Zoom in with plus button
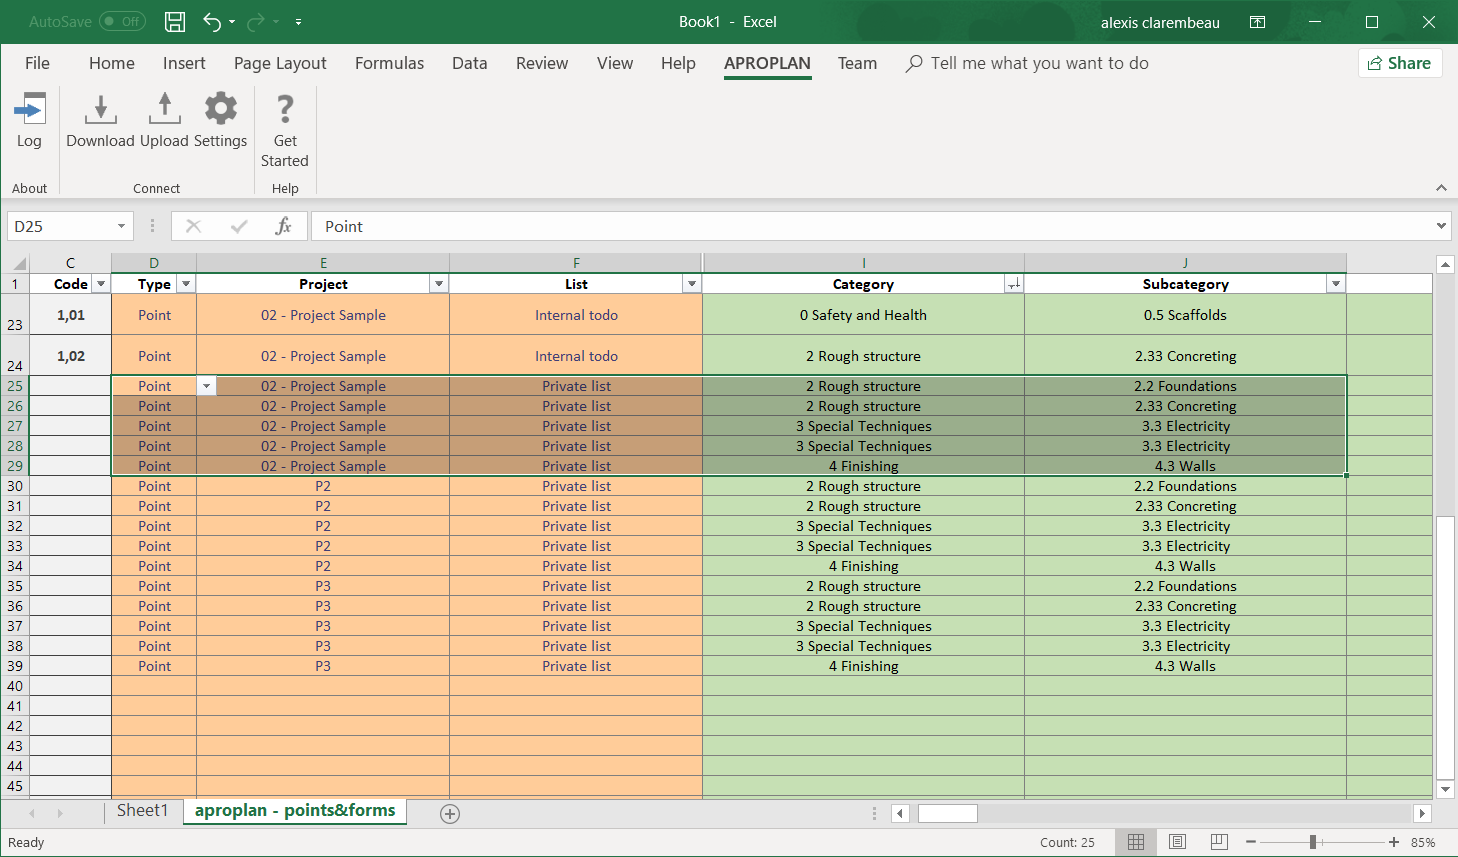Screen dimensions: 1458x857 click(1394, 842)
